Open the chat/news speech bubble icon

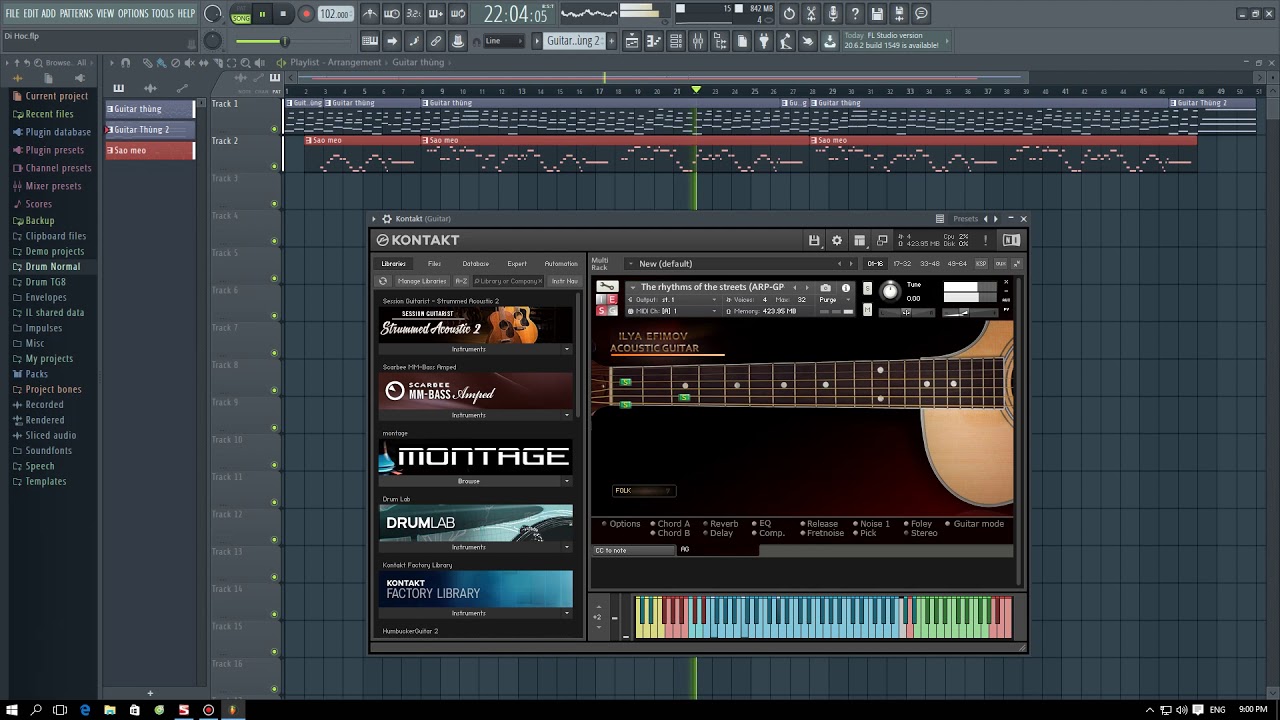click(921, 14)
